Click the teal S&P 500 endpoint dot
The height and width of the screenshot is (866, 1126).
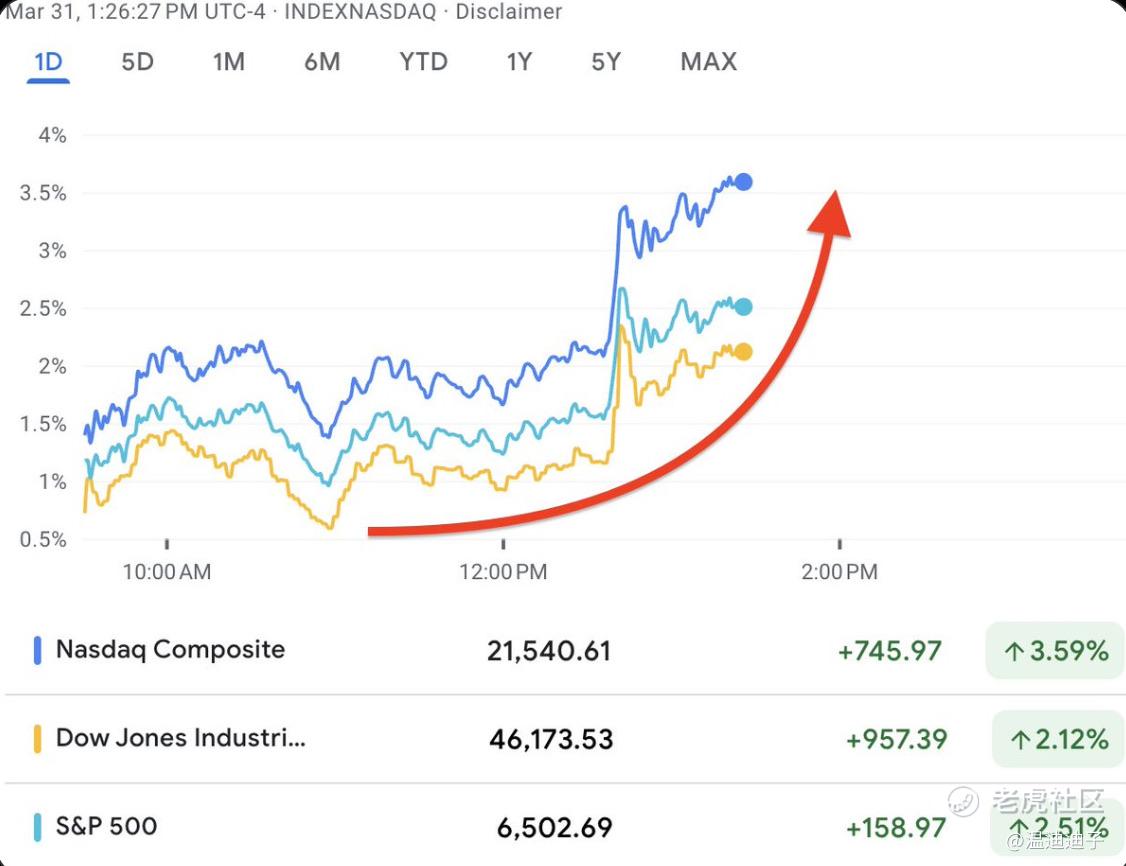coord(743,307)
